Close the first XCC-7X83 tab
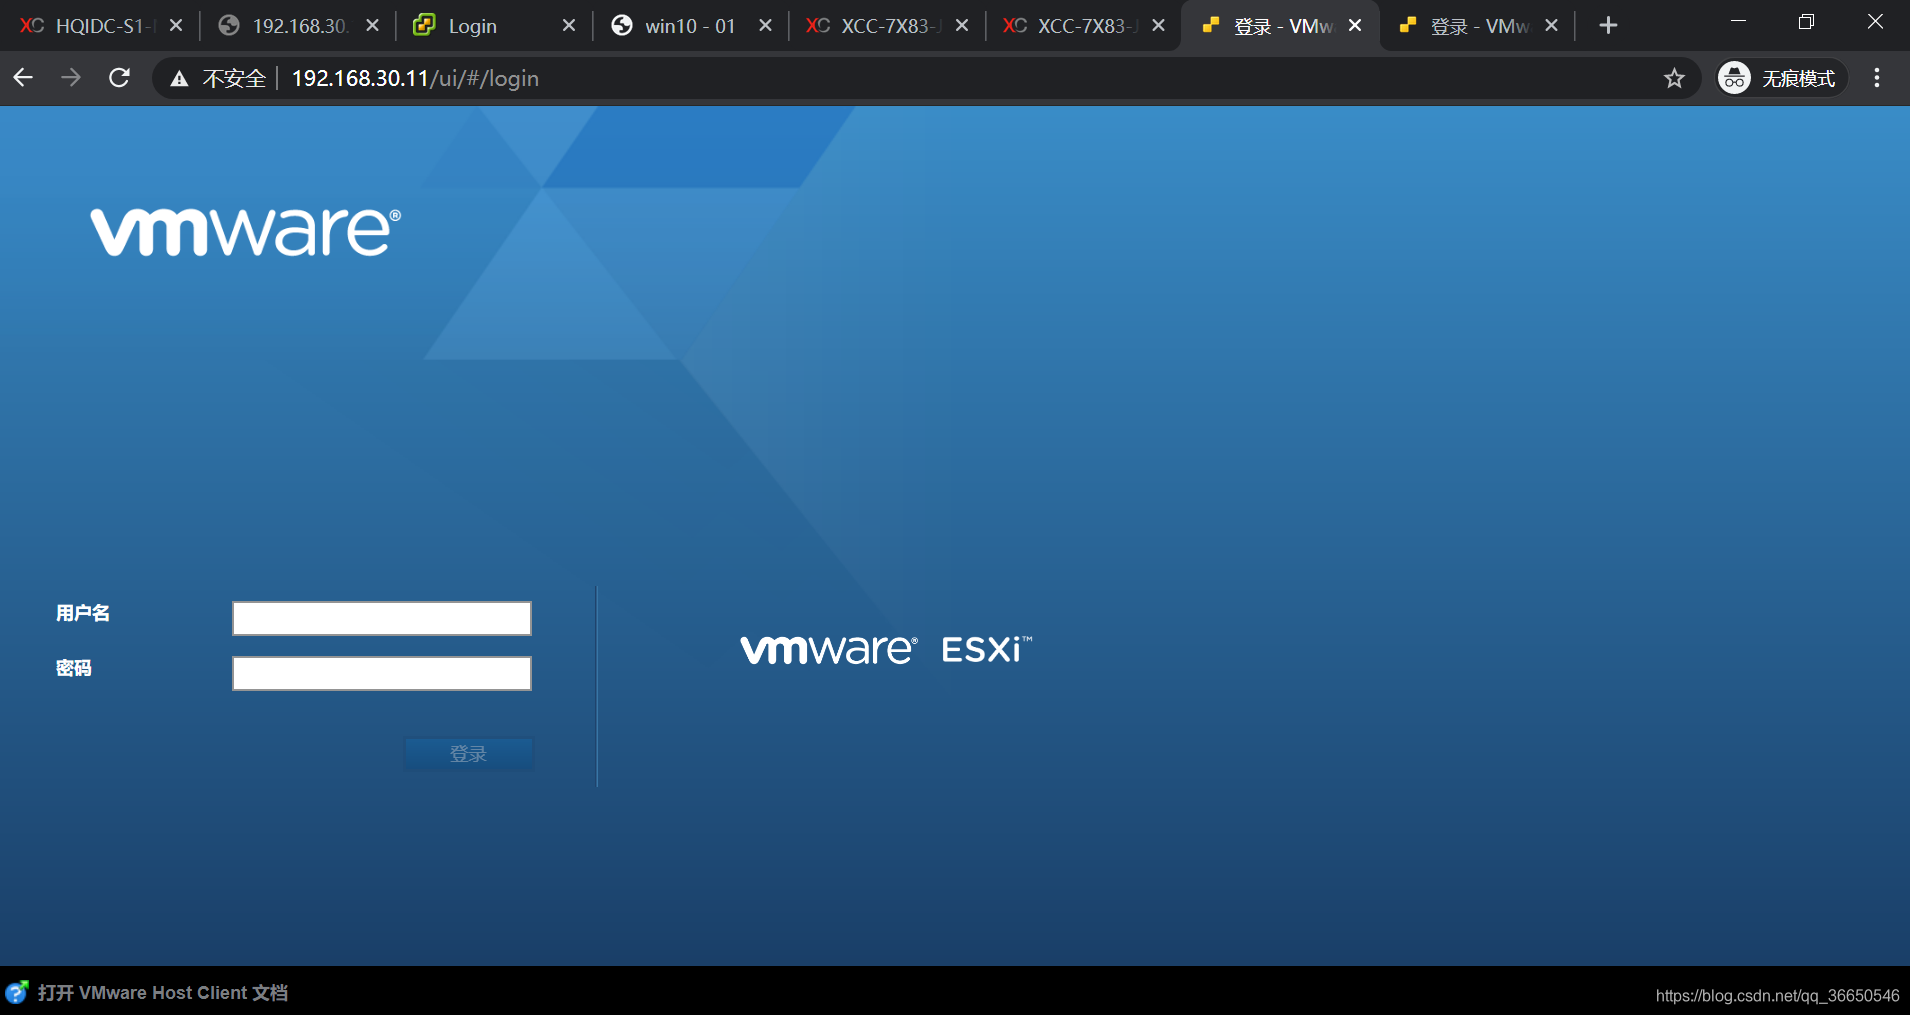The image size is (1910, 1015). point(962,26)
